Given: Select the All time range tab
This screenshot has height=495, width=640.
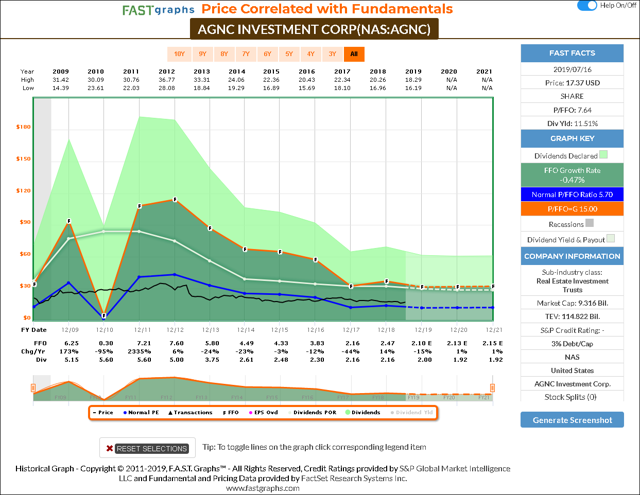Looking at the screenshot, I should tap(354, 54).
